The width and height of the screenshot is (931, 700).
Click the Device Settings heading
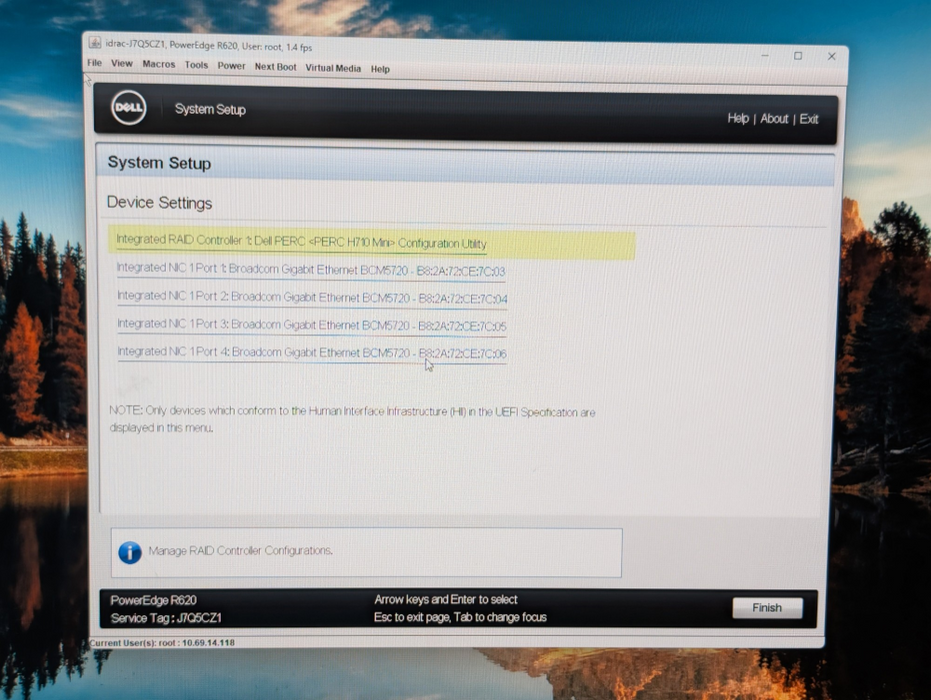point(159,203)
